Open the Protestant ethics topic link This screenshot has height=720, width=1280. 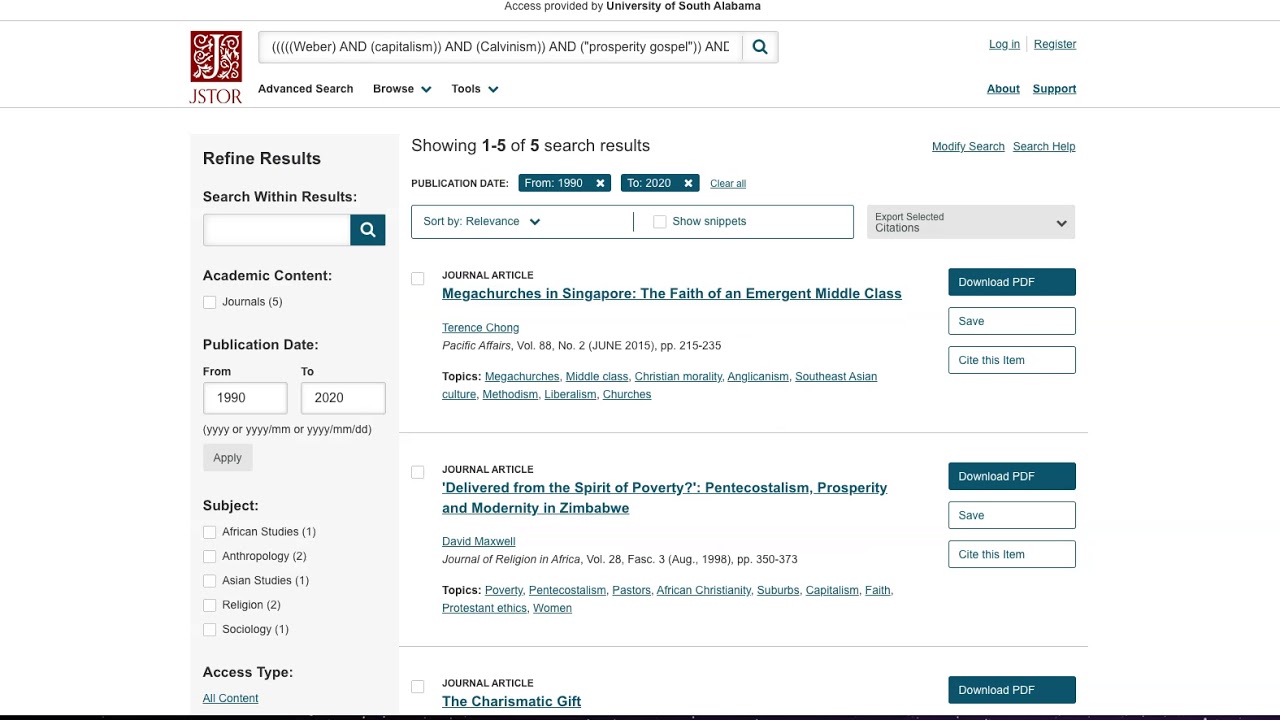(484, 609)
